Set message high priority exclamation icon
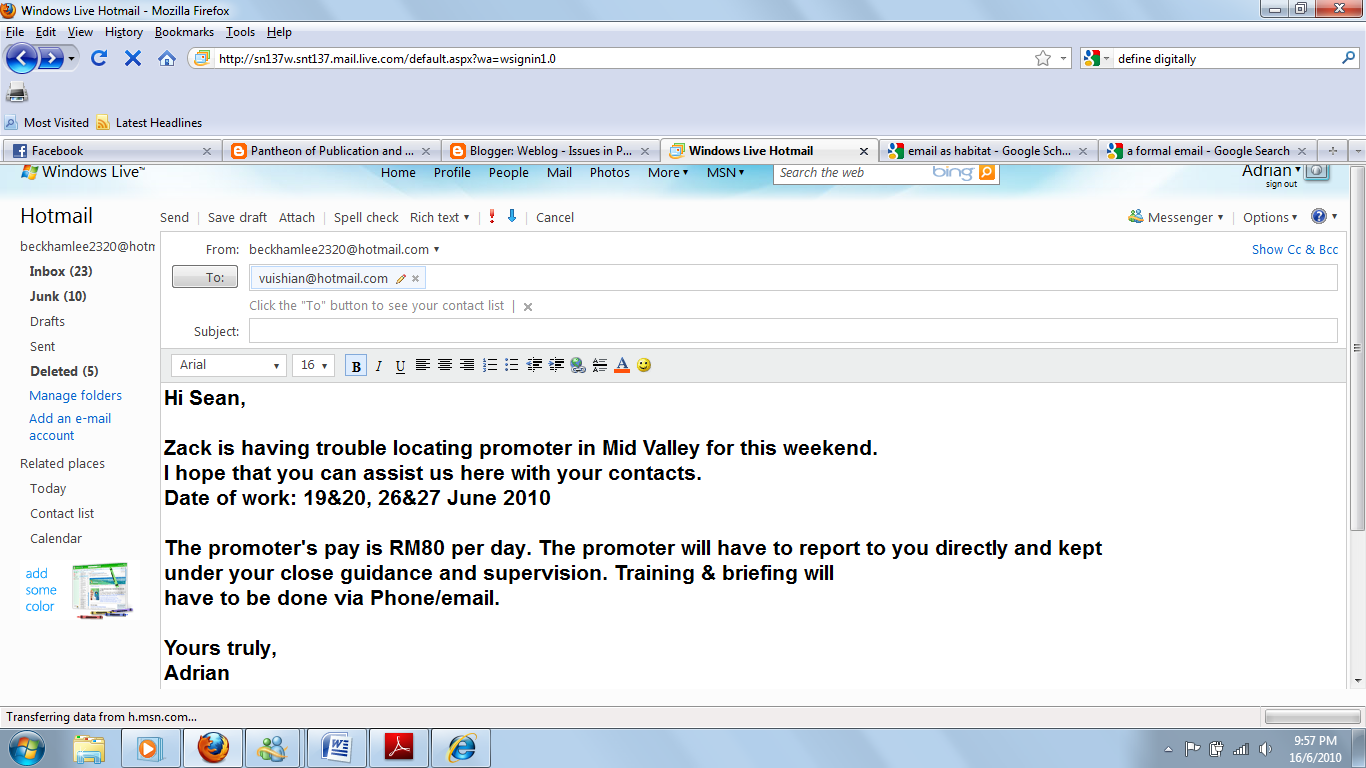Screen dimensions: 1366x768 click(492, 216)
